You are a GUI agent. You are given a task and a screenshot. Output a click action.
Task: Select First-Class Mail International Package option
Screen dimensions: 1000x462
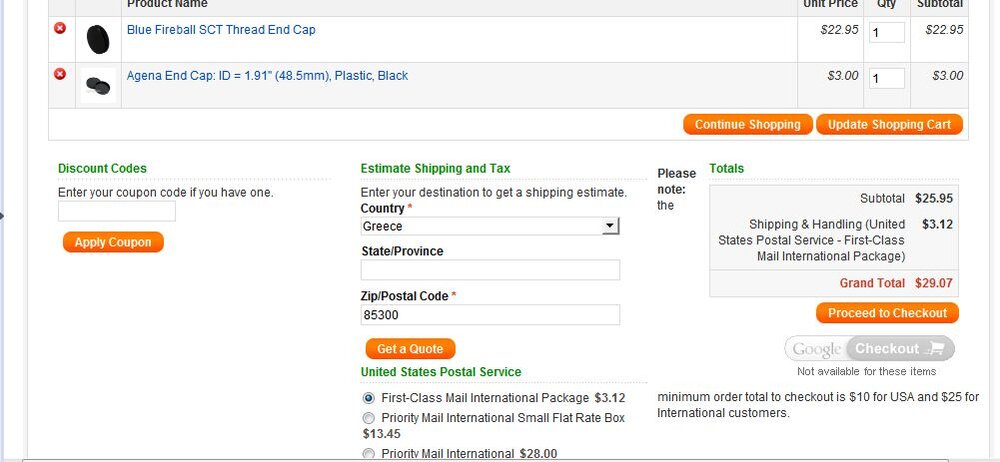[369, 398]
